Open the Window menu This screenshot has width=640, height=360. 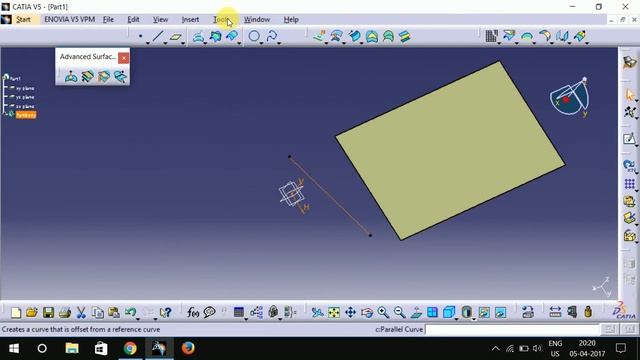pos(257,19)
